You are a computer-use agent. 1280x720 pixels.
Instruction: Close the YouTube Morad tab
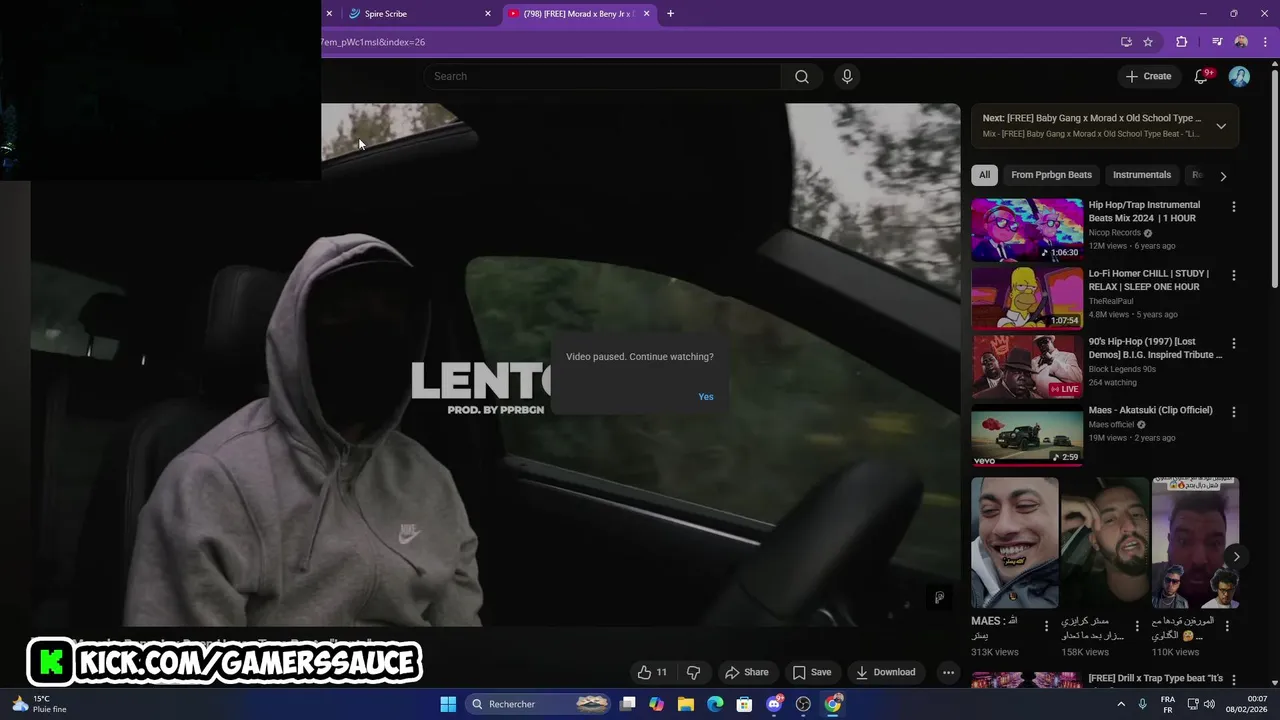click(x=647, y=14)
